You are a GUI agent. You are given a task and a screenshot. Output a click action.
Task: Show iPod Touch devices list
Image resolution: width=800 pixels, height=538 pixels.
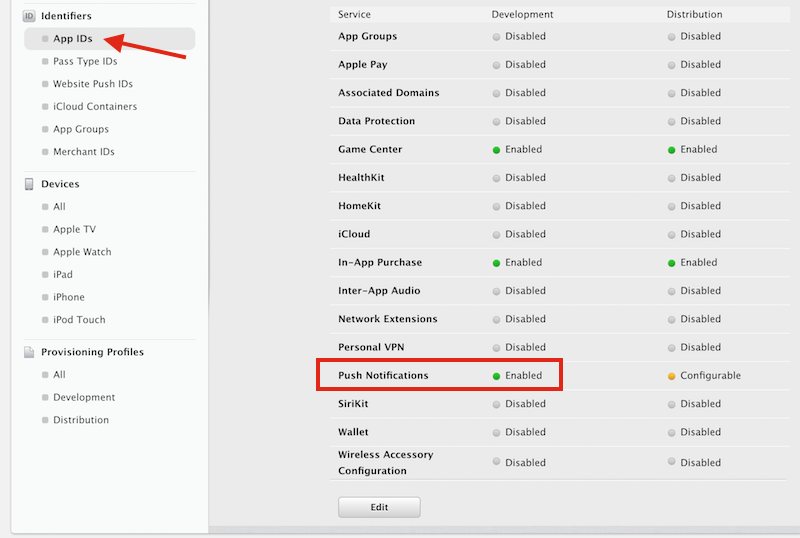79,320
